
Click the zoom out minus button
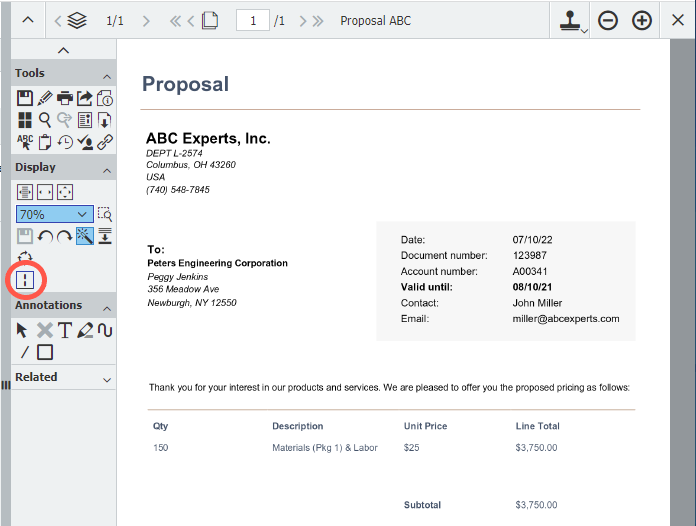click(x=608, y=21)
